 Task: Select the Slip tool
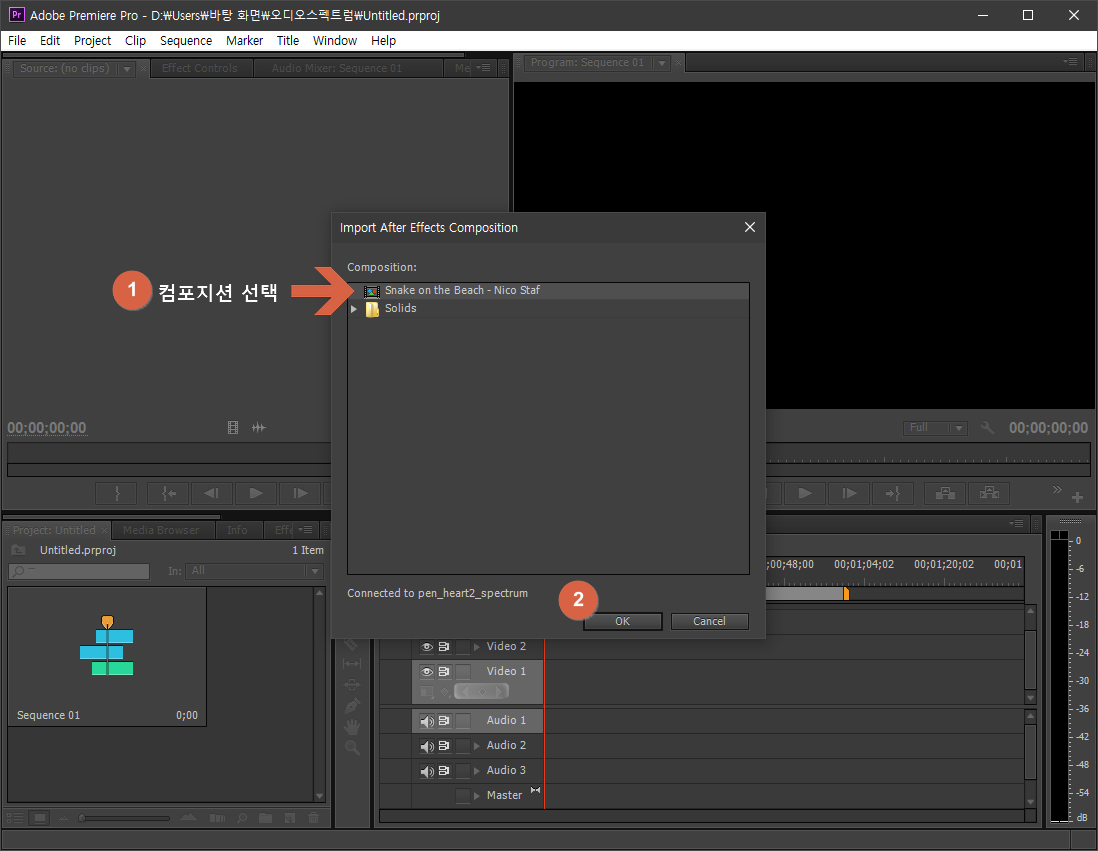(352, 663)
